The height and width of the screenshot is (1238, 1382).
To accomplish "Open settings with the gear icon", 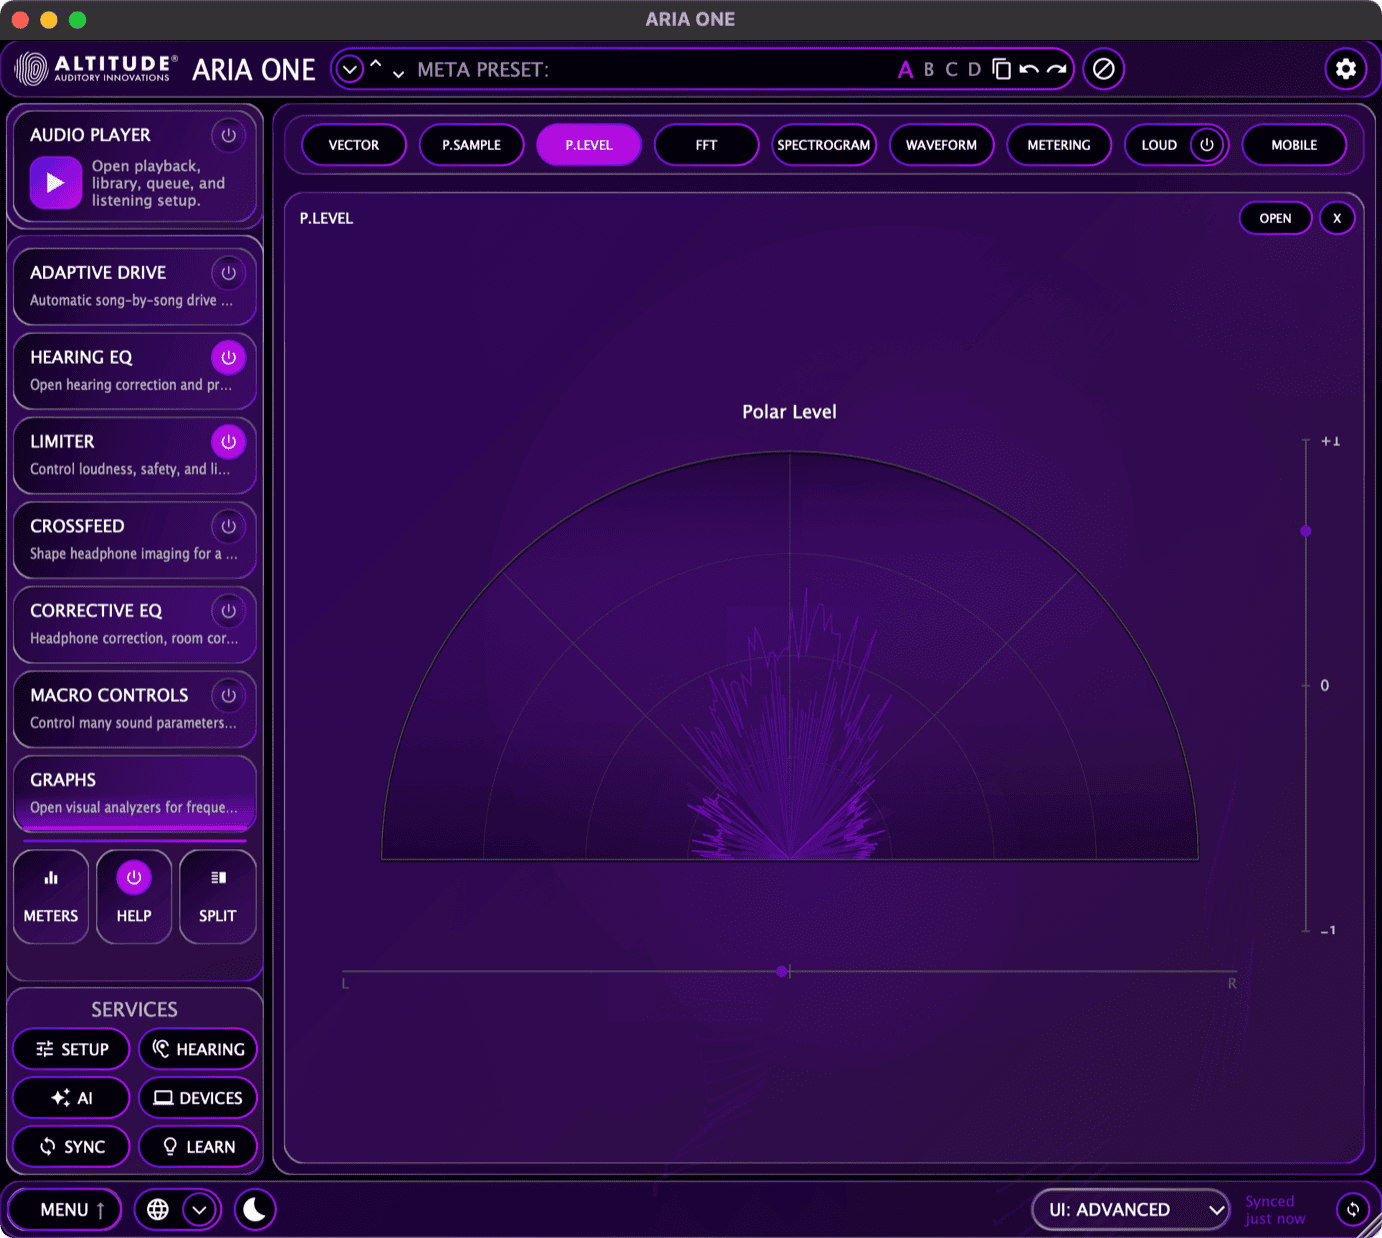I will tap(1346, 69).
